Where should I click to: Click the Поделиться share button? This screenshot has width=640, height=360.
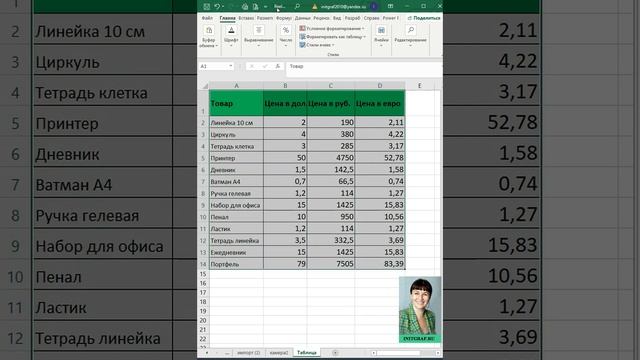coord(424,18)
